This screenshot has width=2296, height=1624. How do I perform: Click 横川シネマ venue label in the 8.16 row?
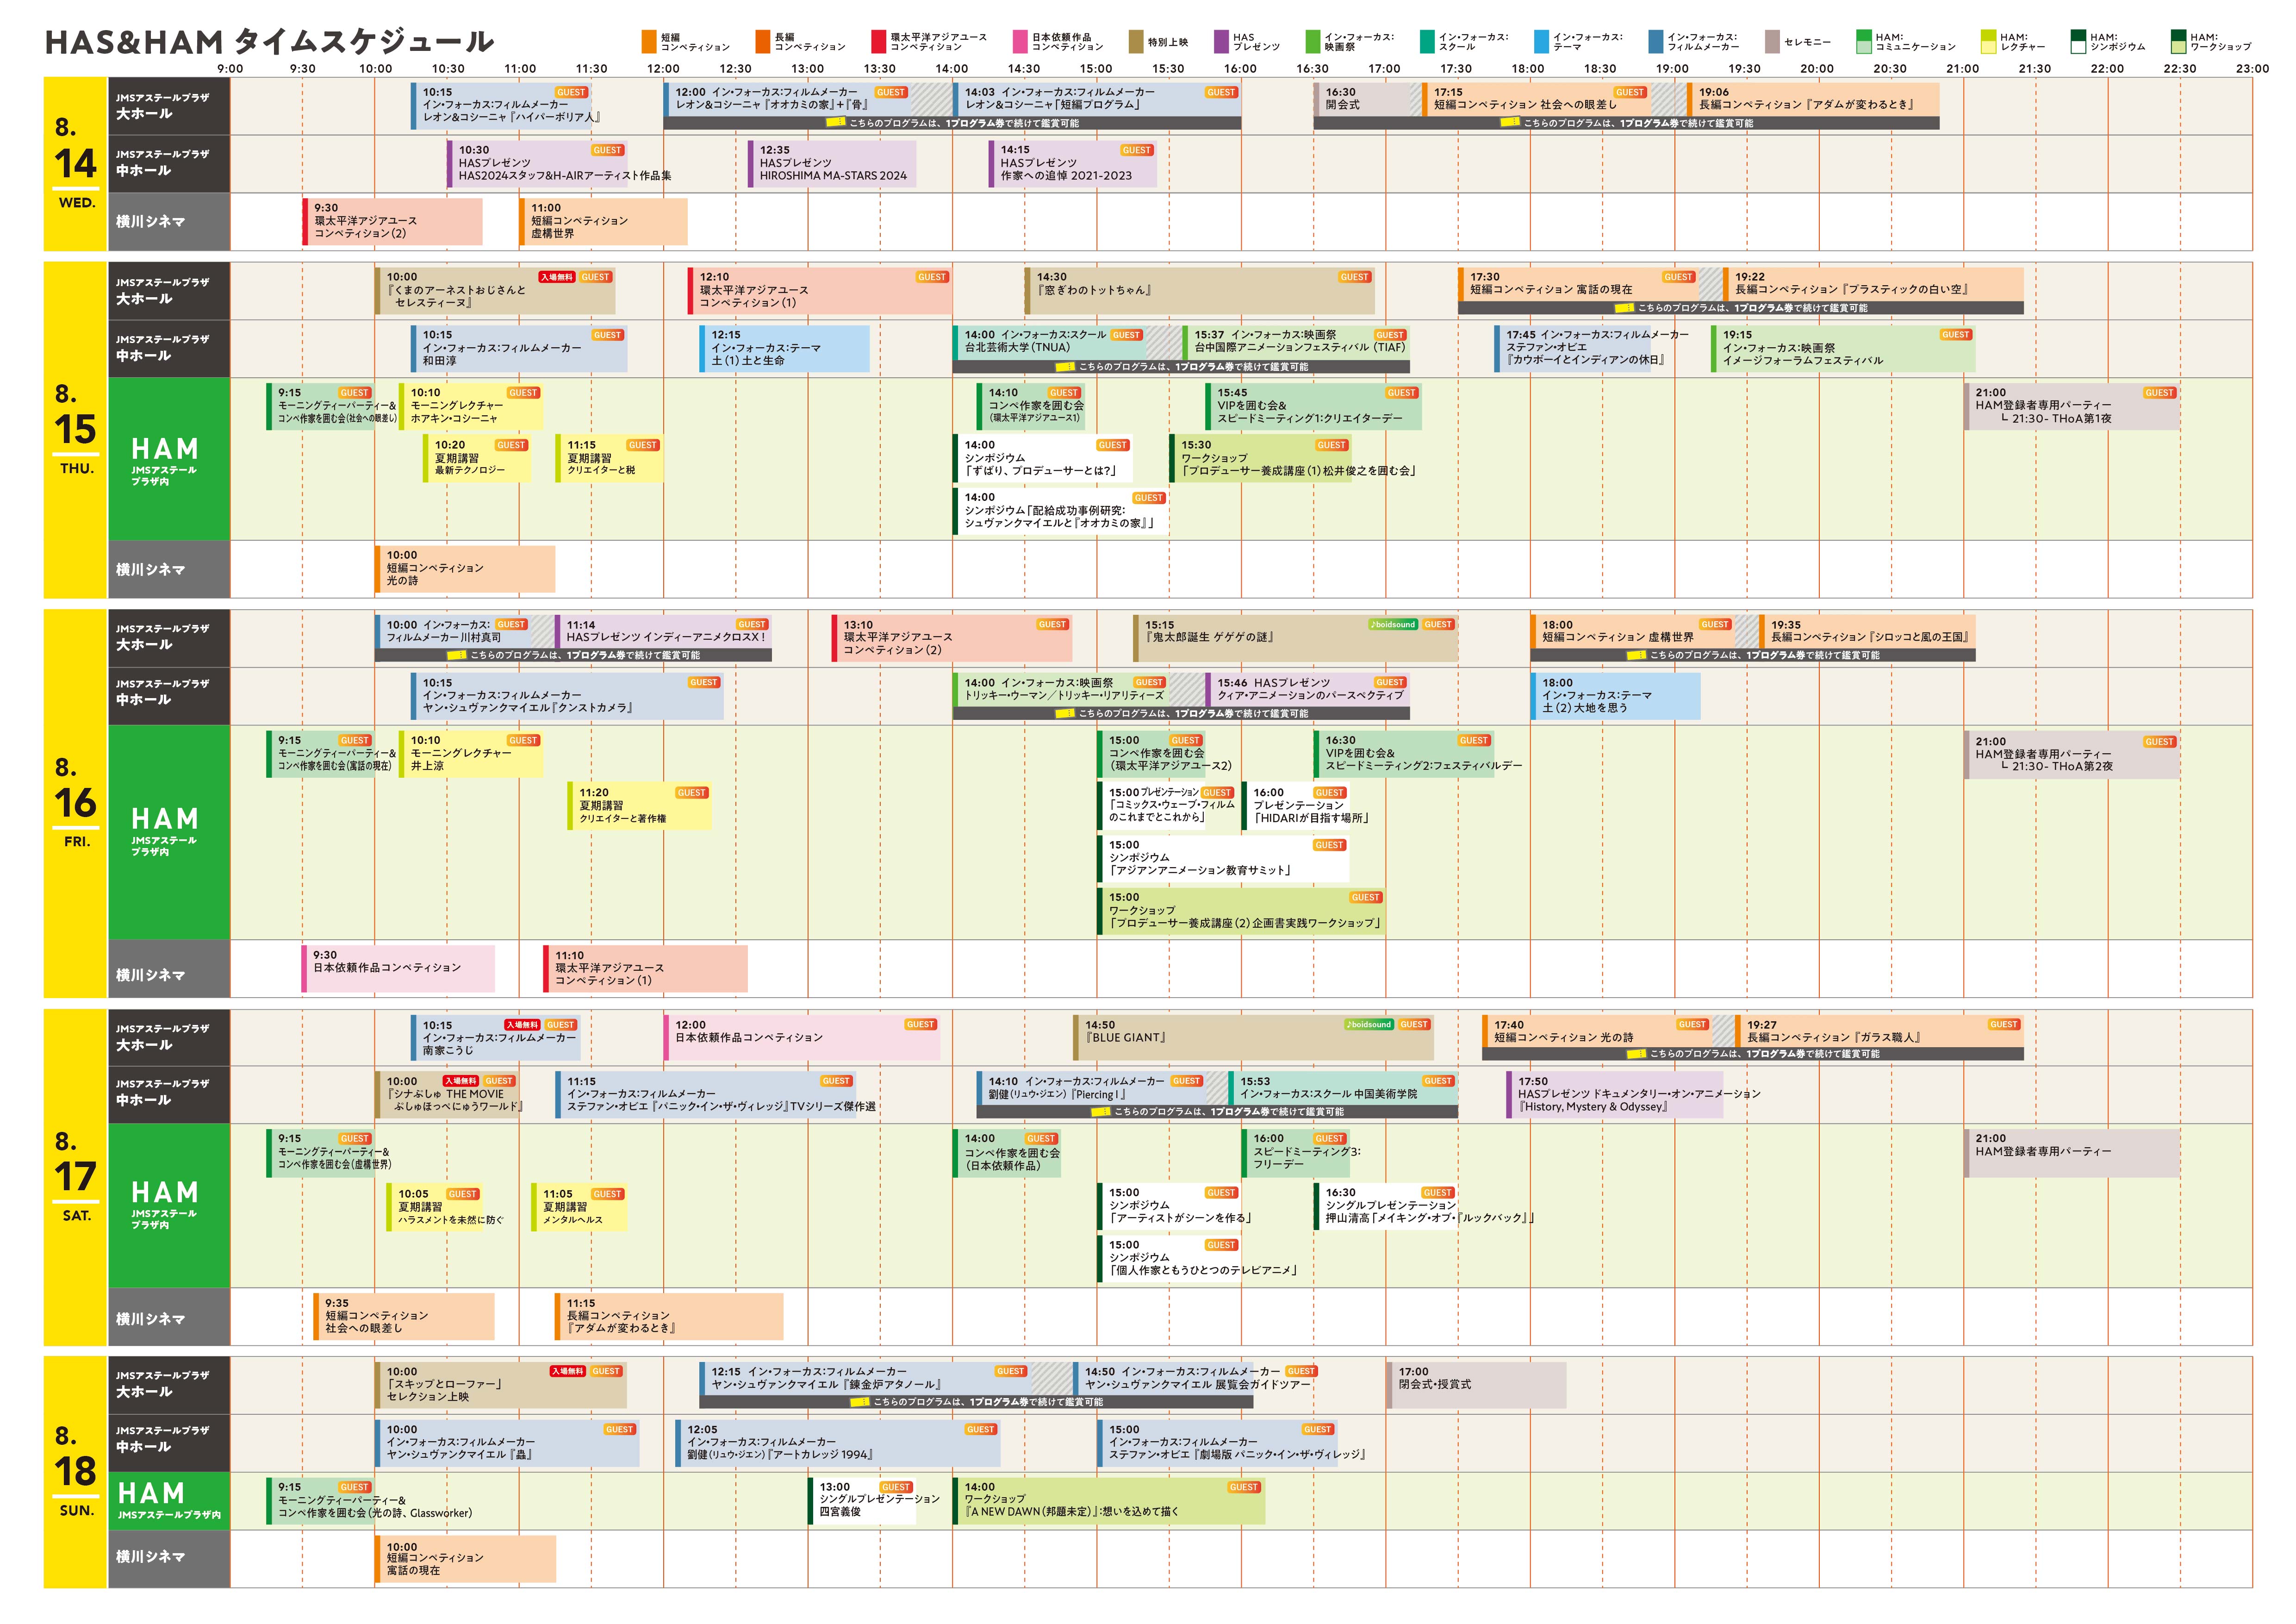(151, 974)
